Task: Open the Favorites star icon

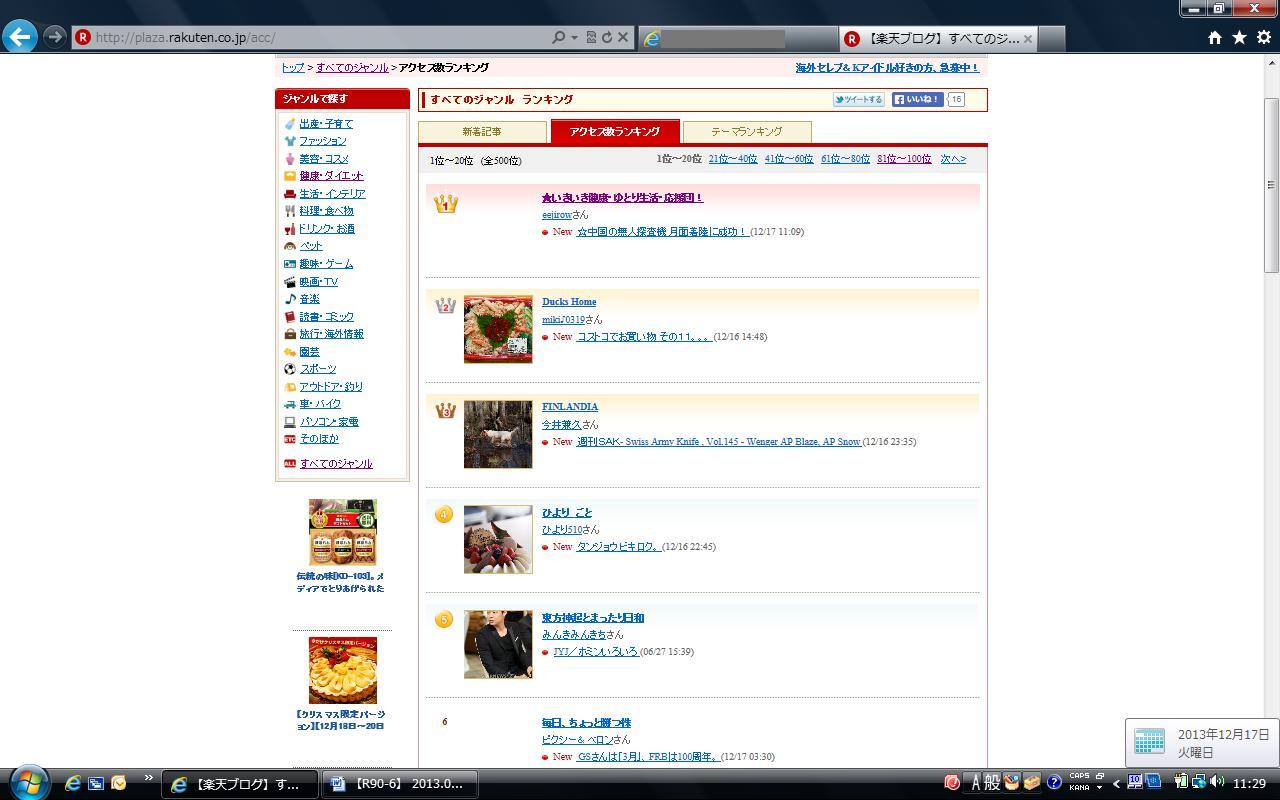Action: pyautogui.click(x=1239, y=37)
